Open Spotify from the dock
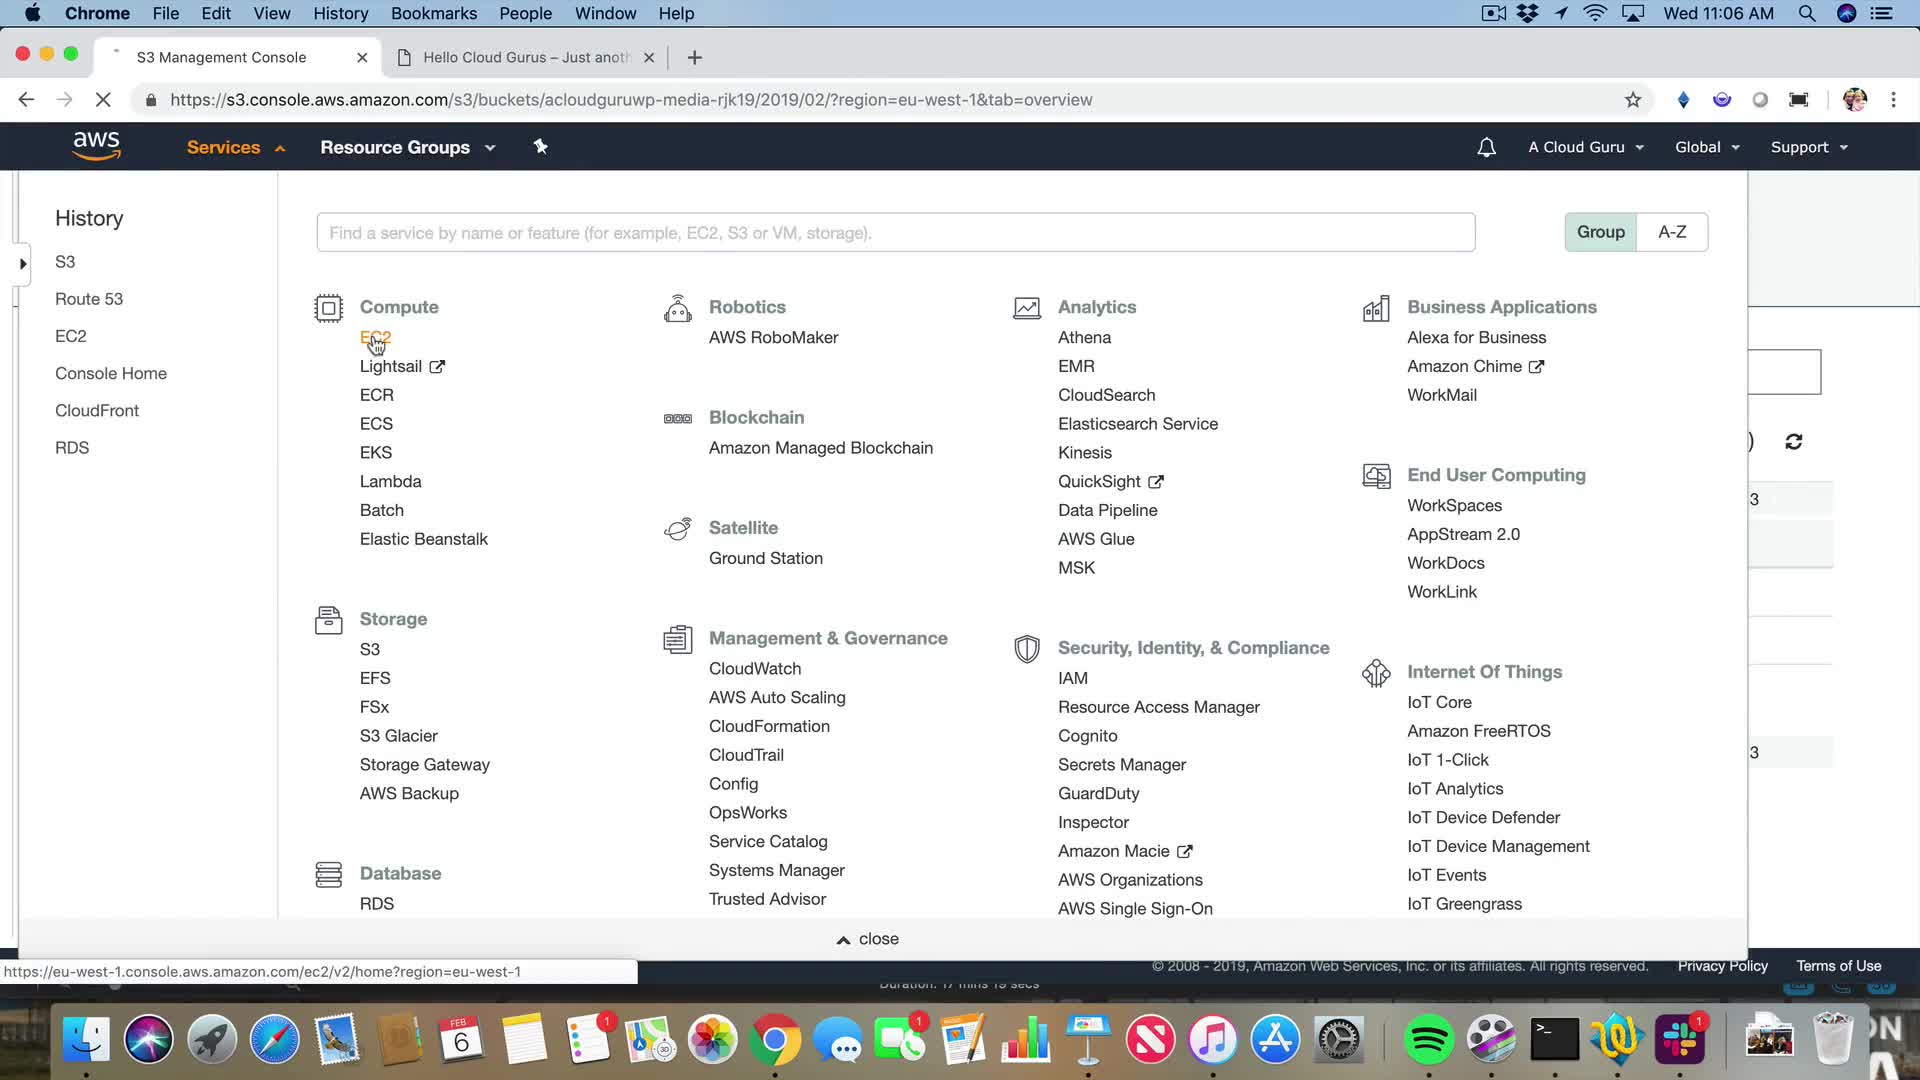 [1428, 1040]
